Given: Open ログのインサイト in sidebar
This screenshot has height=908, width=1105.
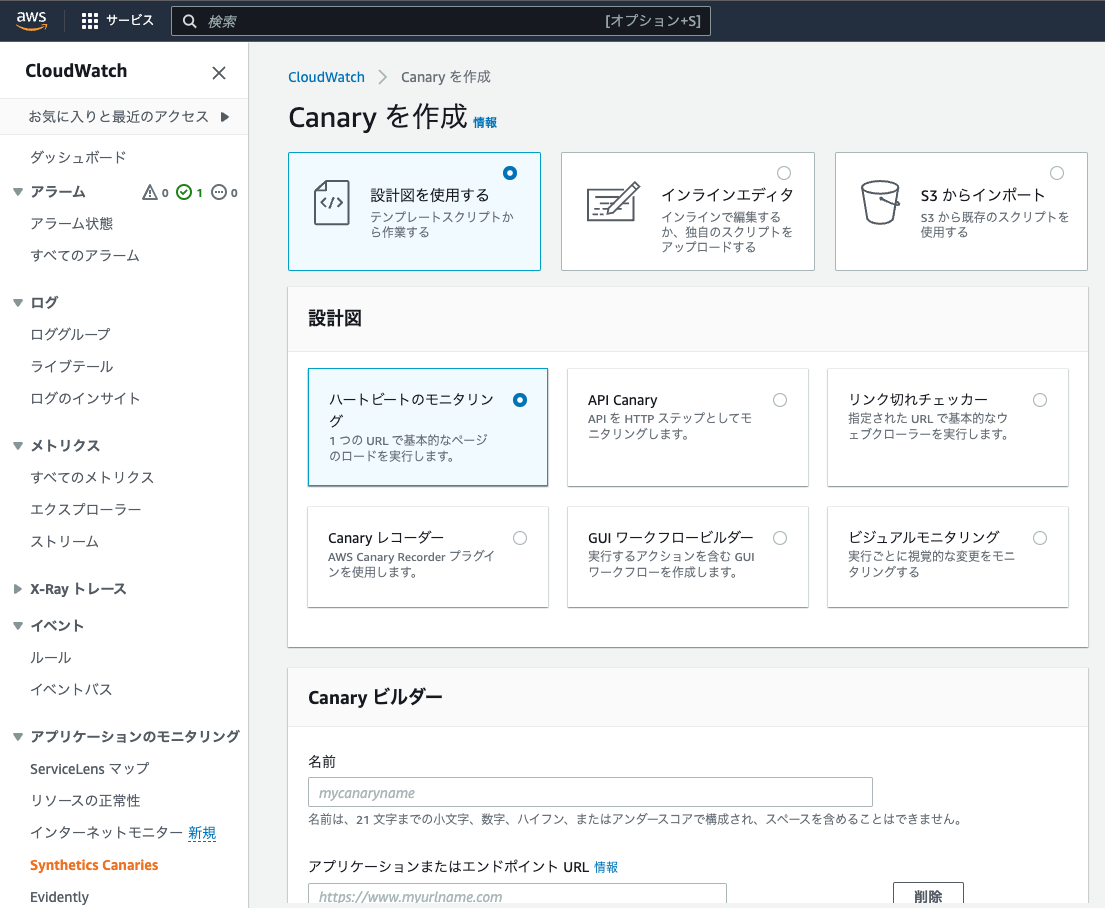Looking at the screenshot, I should click(x=85, y=398).
